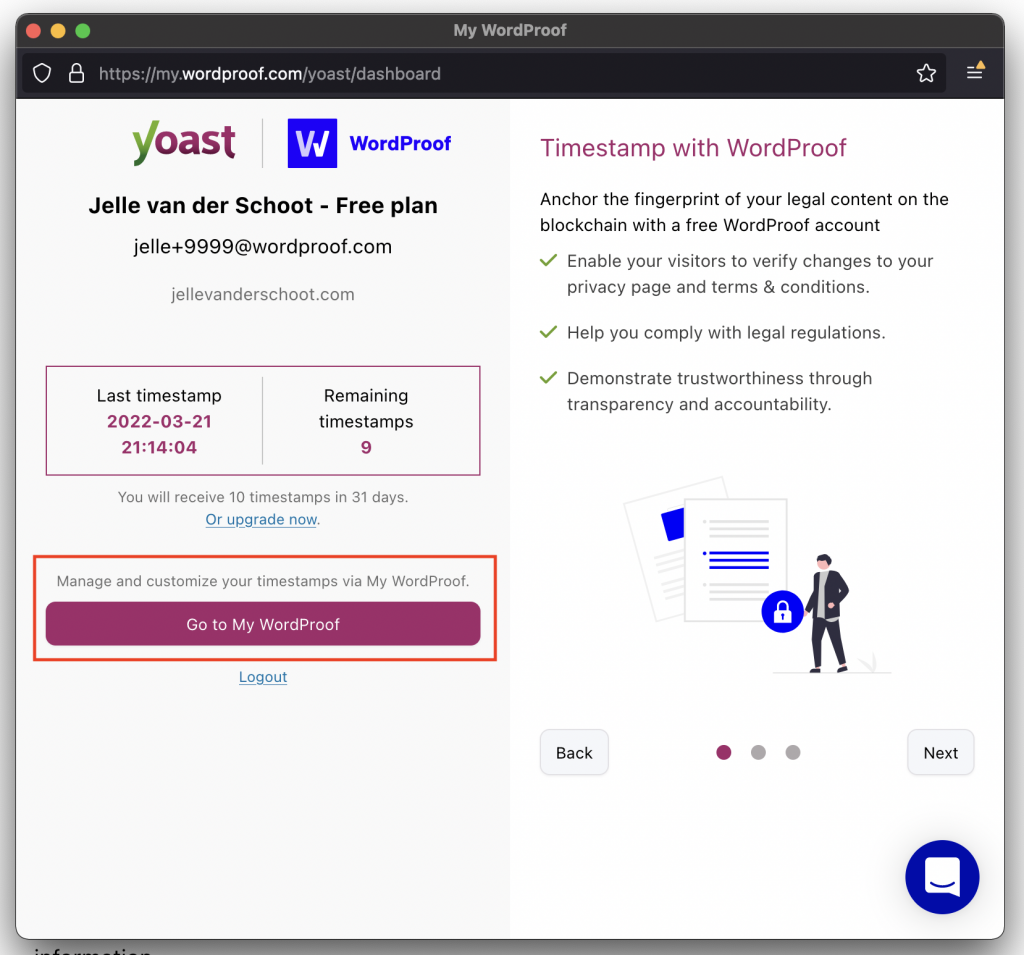Viewport: 1024px width, 955px height.
Task: Click the lock badge in the illustration
Action: coord(782,611)
